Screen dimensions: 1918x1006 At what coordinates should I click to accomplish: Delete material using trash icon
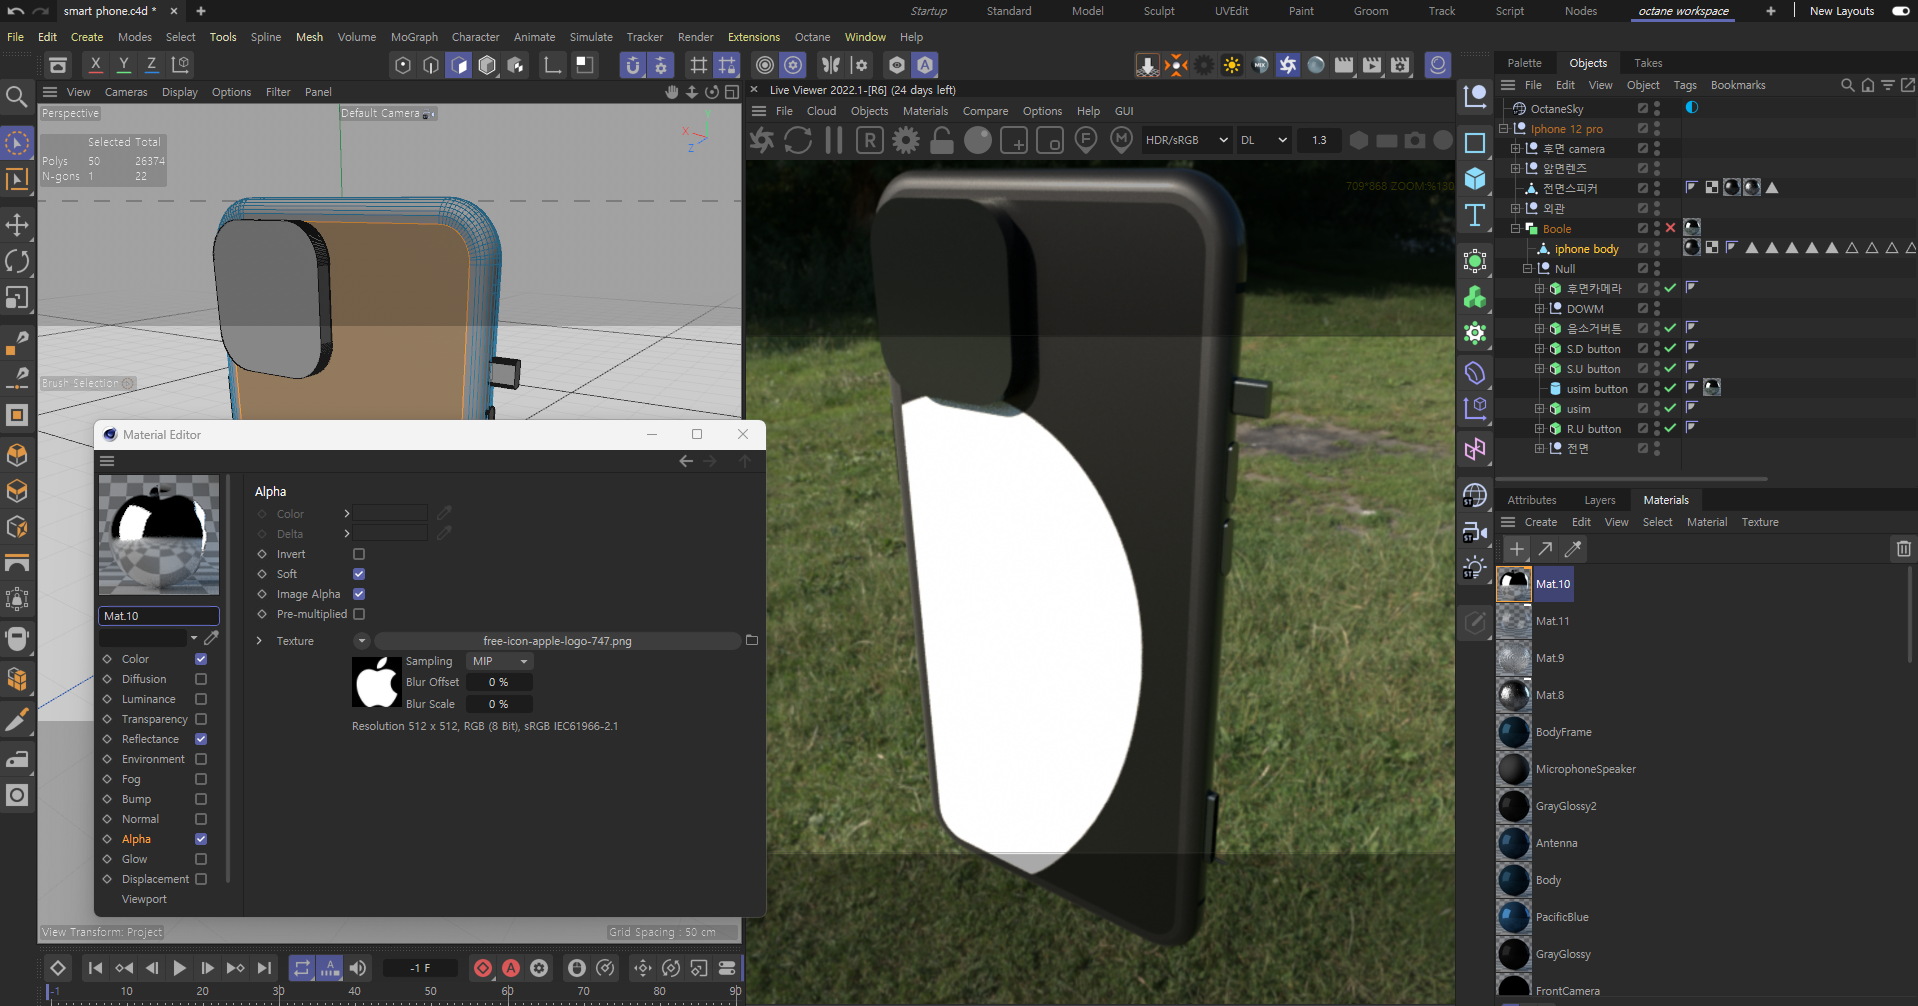[1903, 548]
